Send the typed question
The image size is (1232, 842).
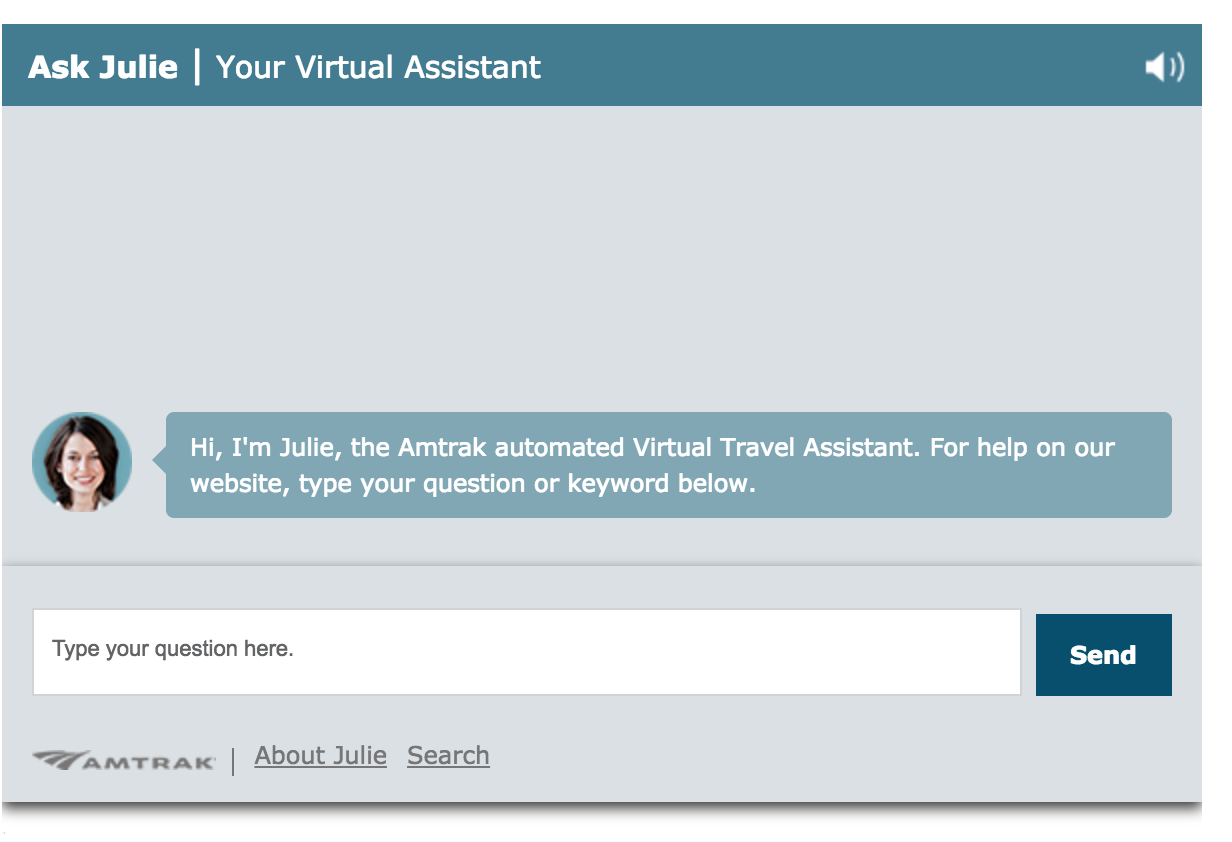point(1103,655)
